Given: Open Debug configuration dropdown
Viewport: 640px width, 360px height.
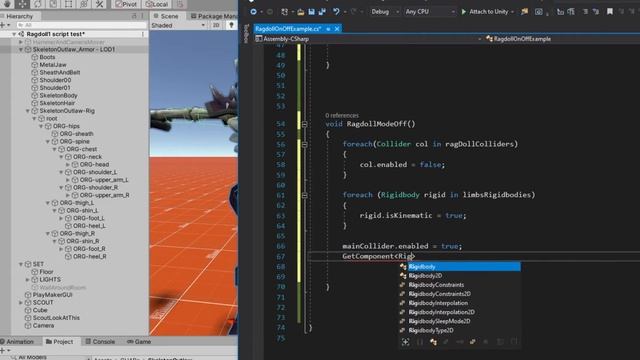Looking at the screenshot, I should 385,12.
